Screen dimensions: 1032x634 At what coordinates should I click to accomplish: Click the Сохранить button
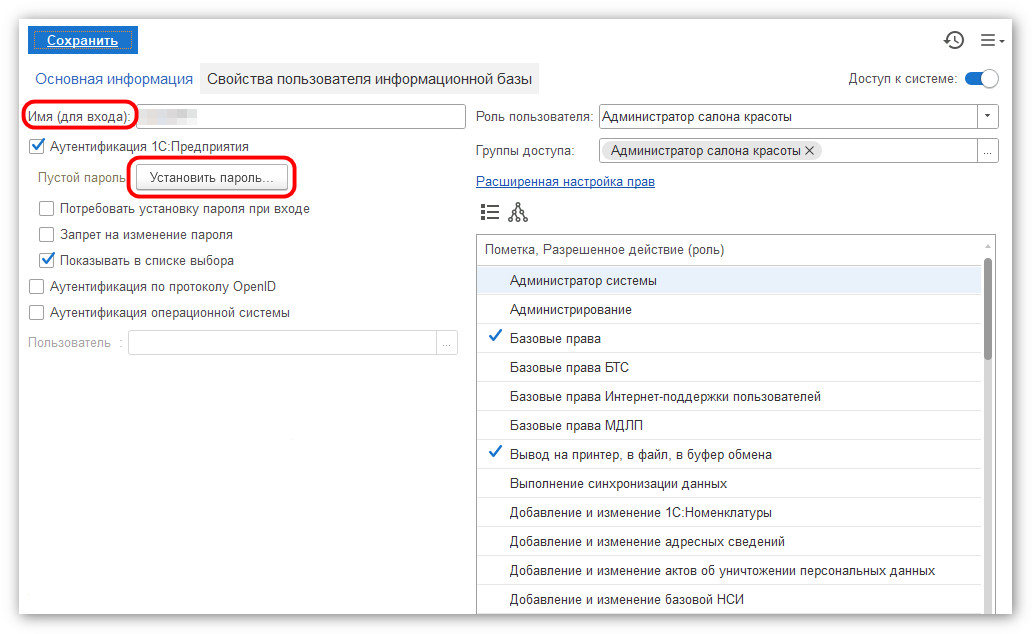83,40
